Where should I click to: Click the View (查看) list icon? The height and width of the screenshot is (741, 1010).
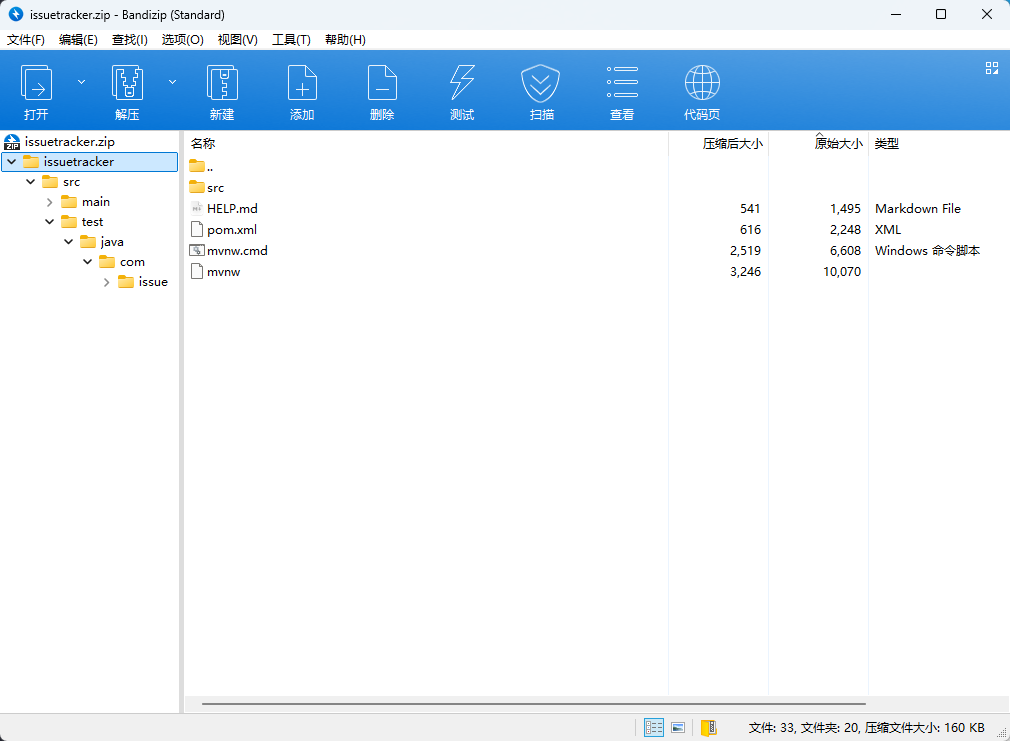(x=622, y=82)
